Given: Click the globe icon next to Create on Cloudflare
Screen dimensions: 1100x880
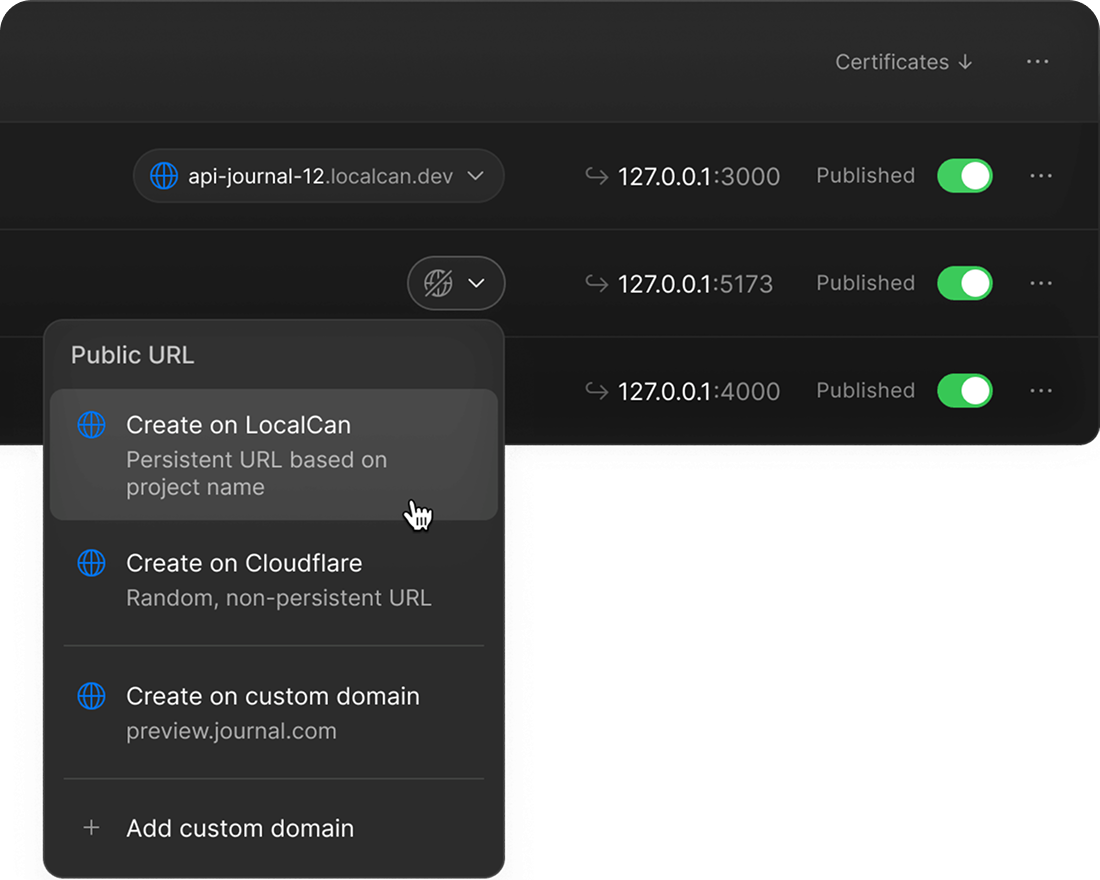Looking at the screenshot, I should click(91, 563).
